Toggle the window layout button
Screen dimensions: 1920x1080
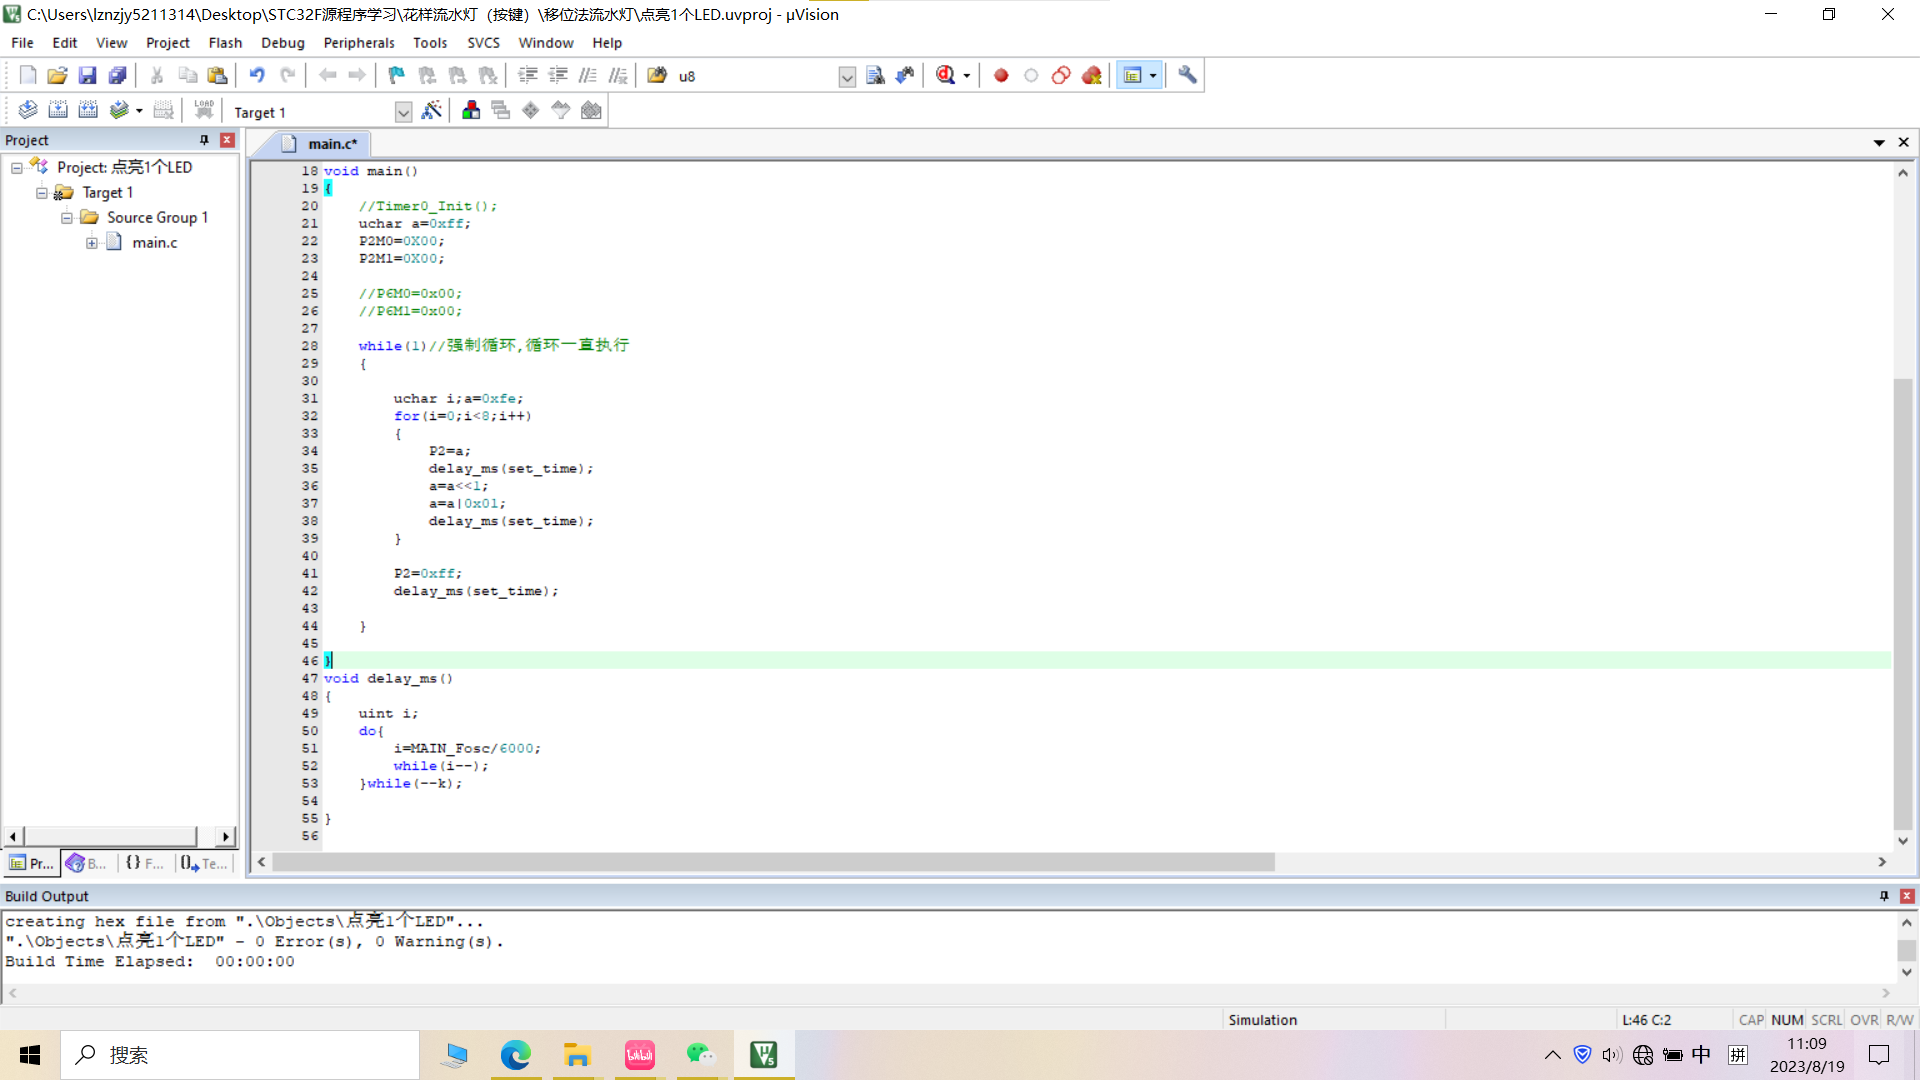1132,75
